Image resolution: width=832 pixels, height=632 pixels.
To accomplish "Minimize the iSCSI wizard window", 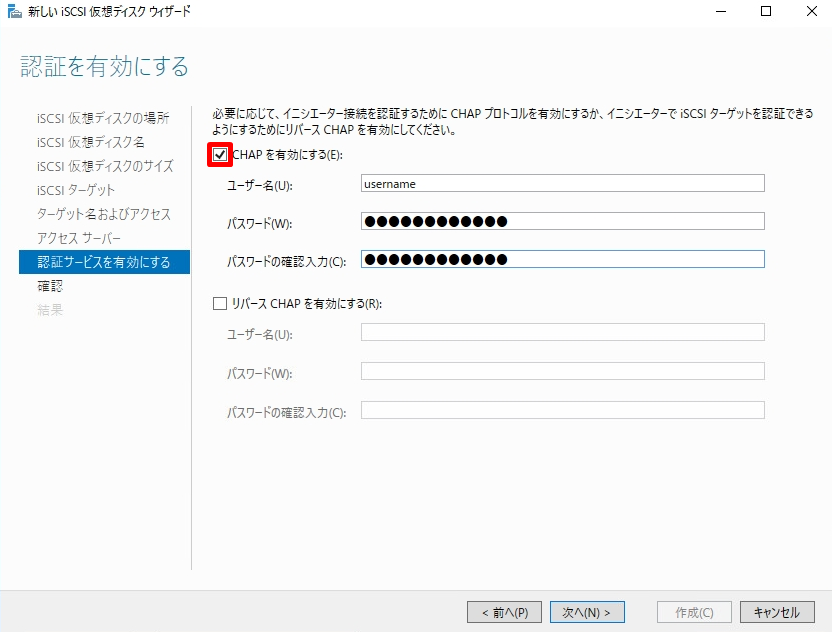I will click(721, 11).
